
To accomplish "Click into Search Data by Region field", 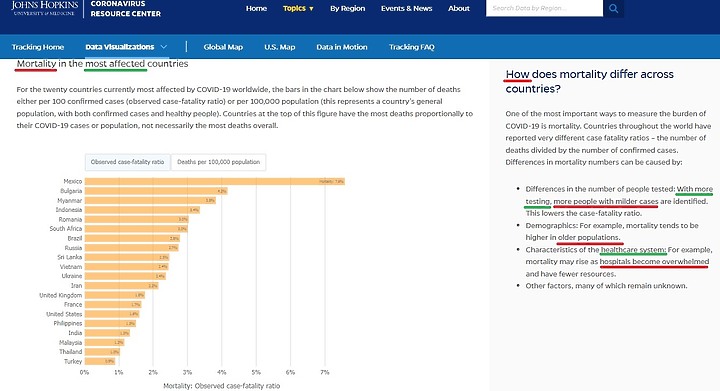I will coord(545,8).
